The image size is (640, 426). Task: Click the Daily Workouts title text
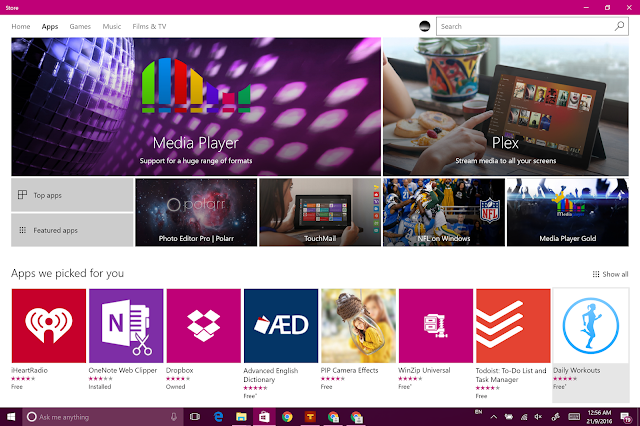point(577,370)
